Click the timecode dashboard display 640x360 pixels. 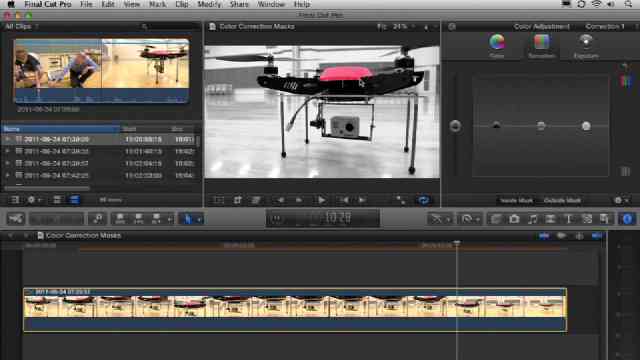pos(322,218)
